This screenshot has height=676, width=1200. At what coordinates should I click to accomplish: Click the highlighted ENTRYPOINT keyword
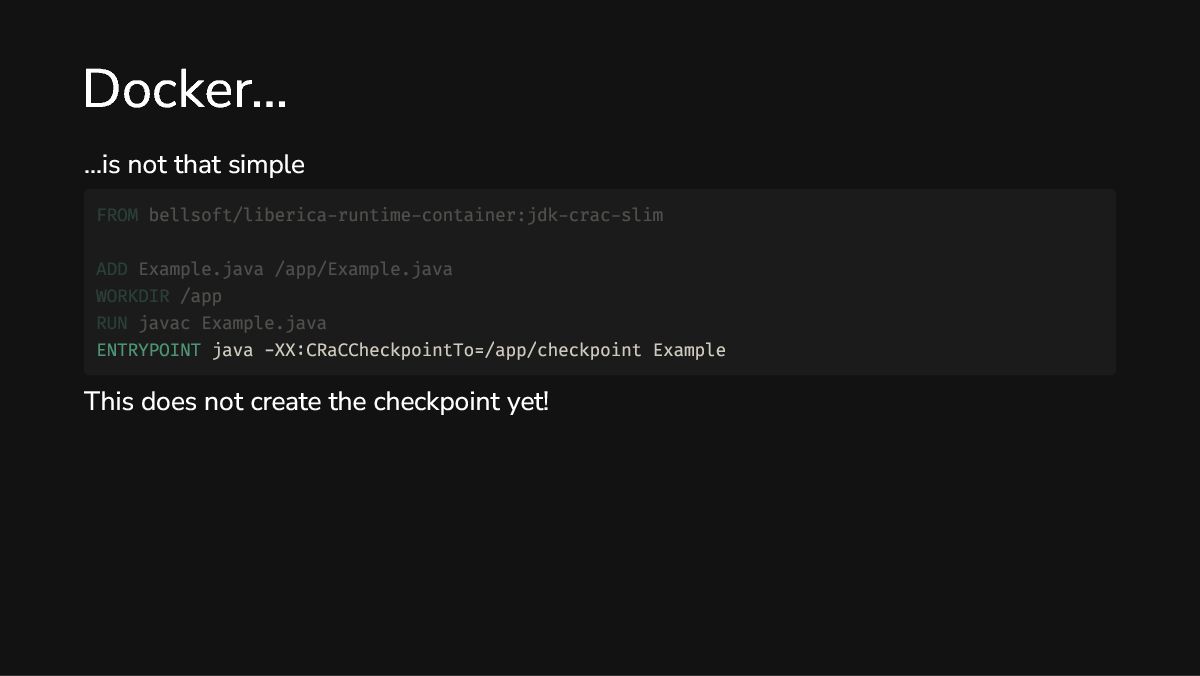tap(148, 350)
